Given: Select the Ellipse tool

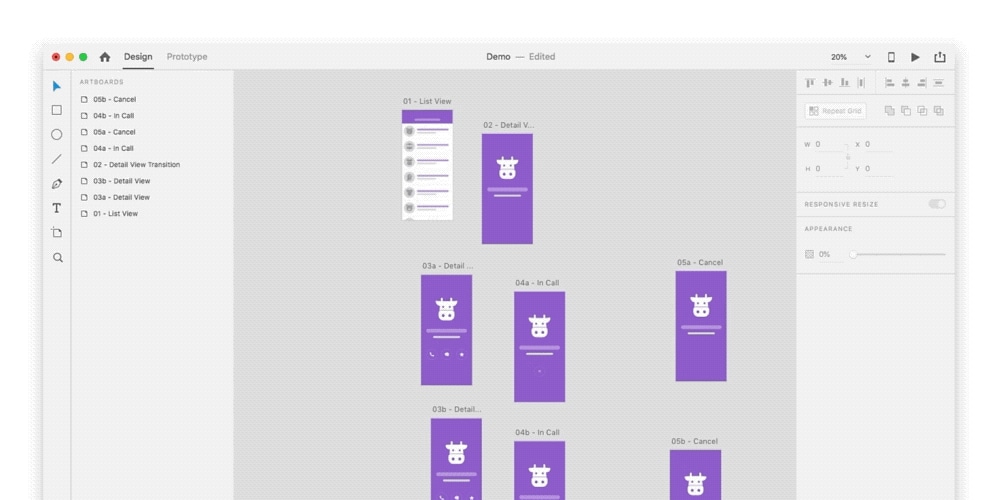Looking at the screenshot, I should point(57,135).
